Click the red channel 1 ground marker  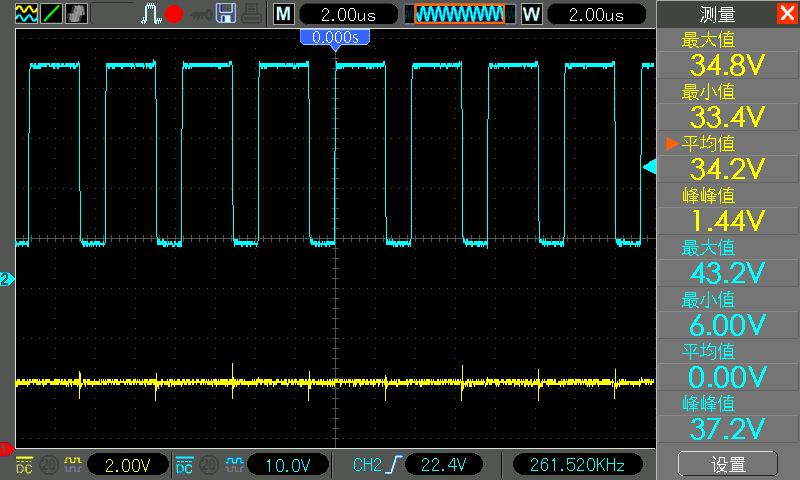point(6,449)
